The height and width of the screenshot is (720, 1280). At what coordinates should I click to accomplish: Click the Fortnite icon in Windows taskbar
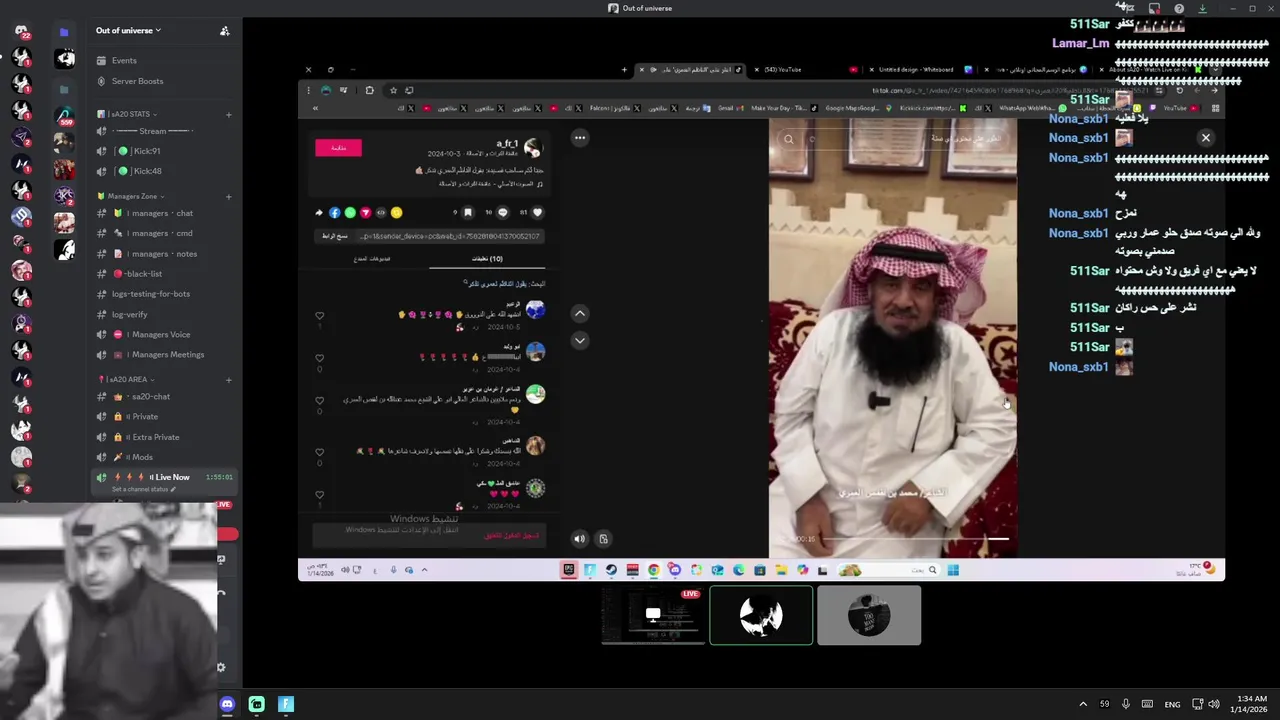(286, 704)
